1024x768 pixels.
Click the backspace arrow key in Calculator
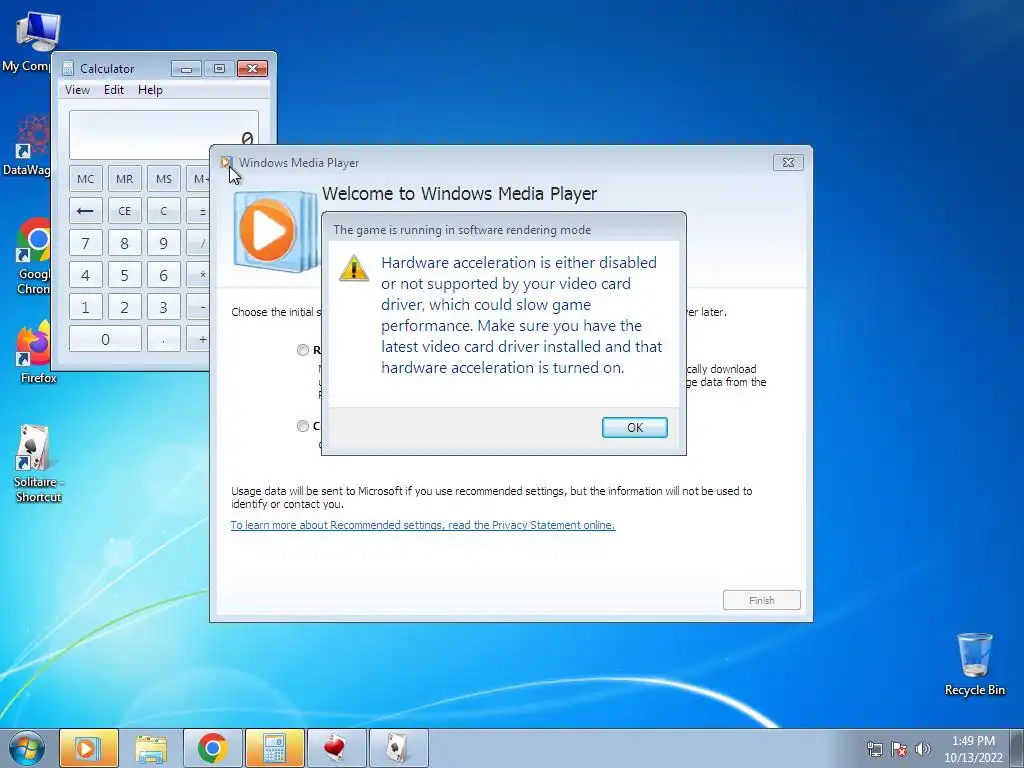click(x=86, y=211)
